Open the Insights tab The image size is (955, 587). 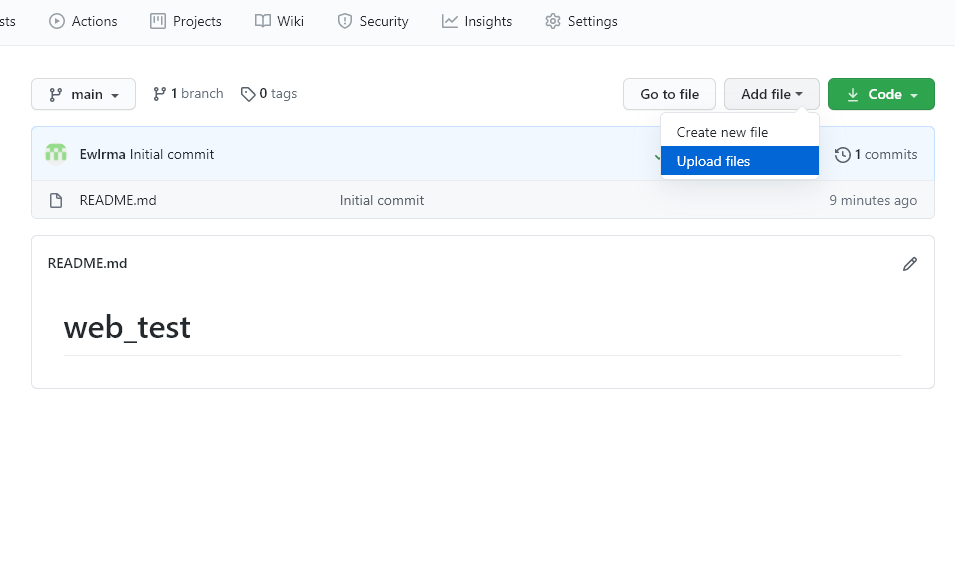[x=477, y=21]
